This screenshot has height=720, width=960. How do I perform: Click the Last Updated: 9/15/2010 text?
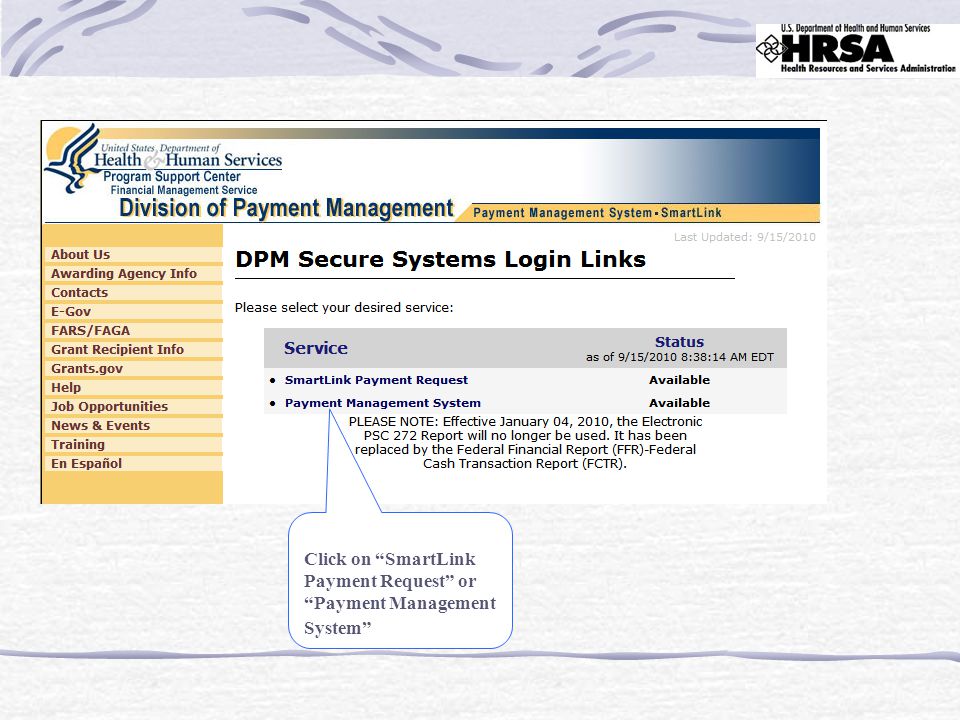pyautogui.click(x=744, y=237)
